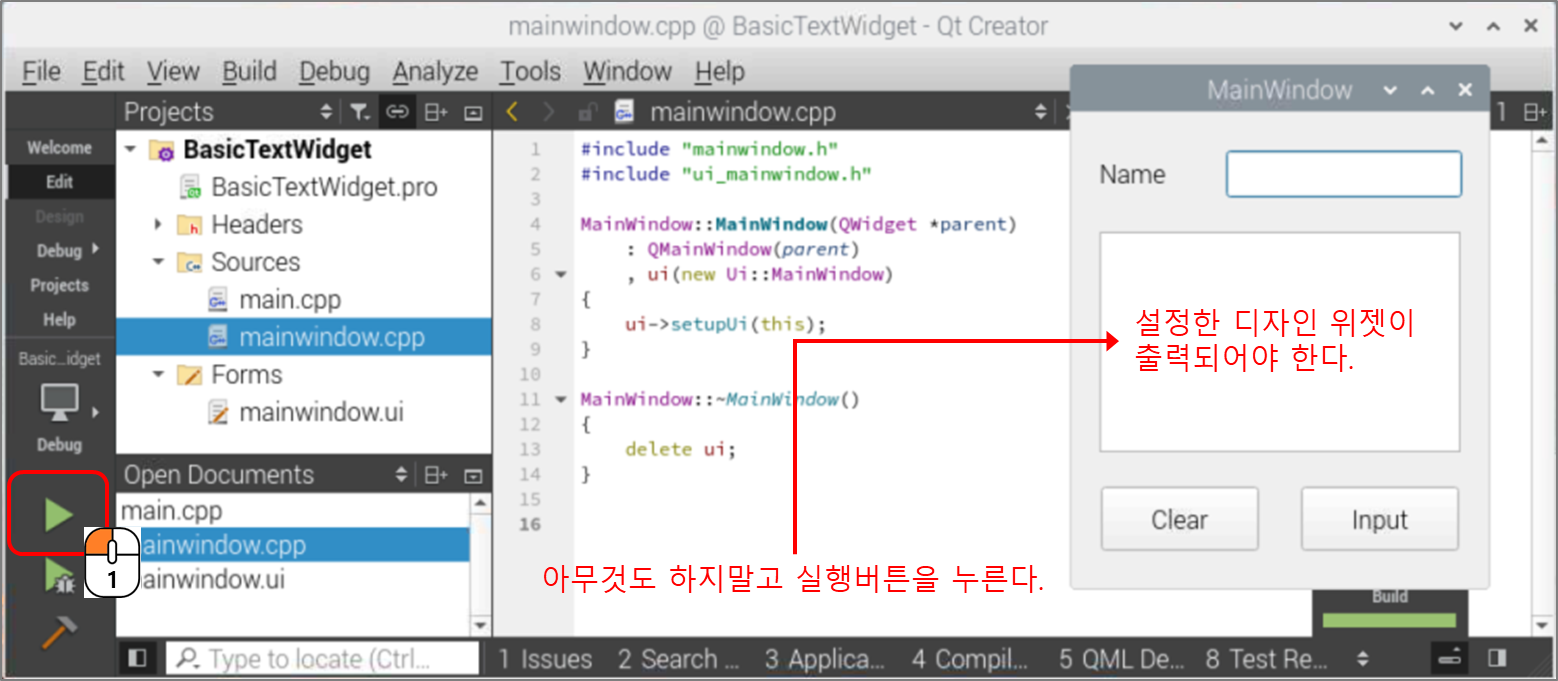The image size is (1558, 681).
Task: Fold the destructor code at line 11
Action: click(560, 399)
